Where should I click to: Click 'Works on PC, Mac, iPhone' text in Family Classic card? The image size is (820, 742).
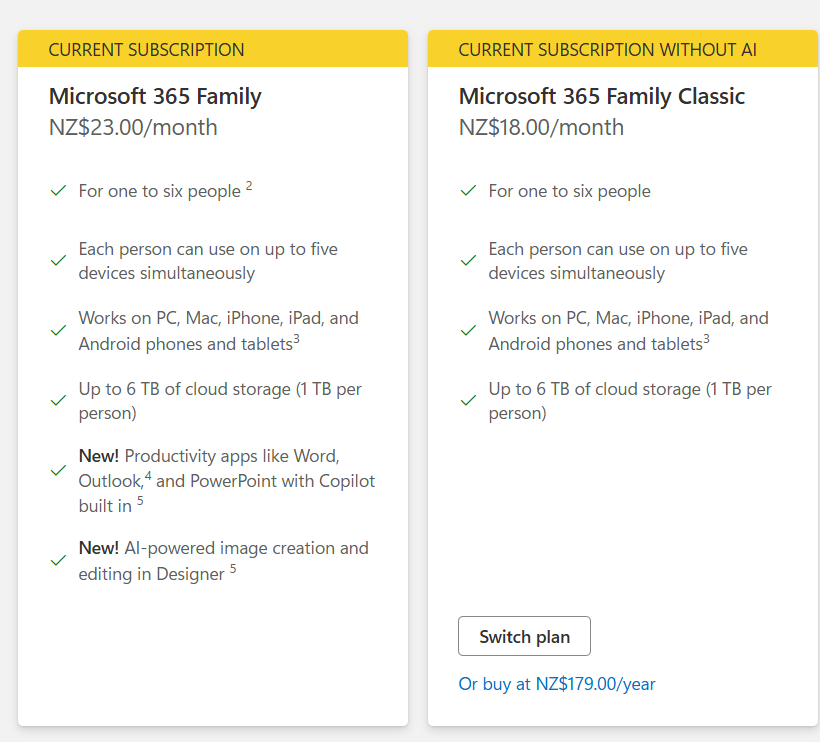(629, 331)
